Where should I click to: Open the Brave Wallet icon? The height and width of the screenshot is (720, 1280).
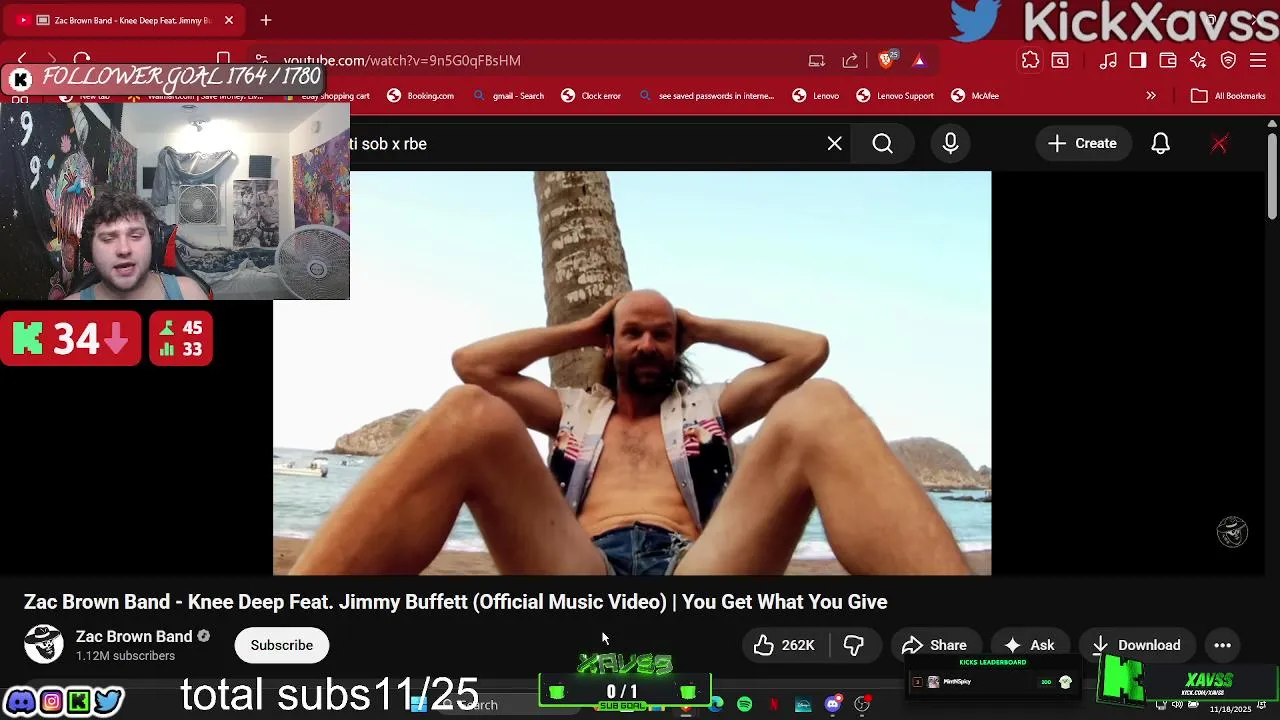click(x=1168, y=60)
